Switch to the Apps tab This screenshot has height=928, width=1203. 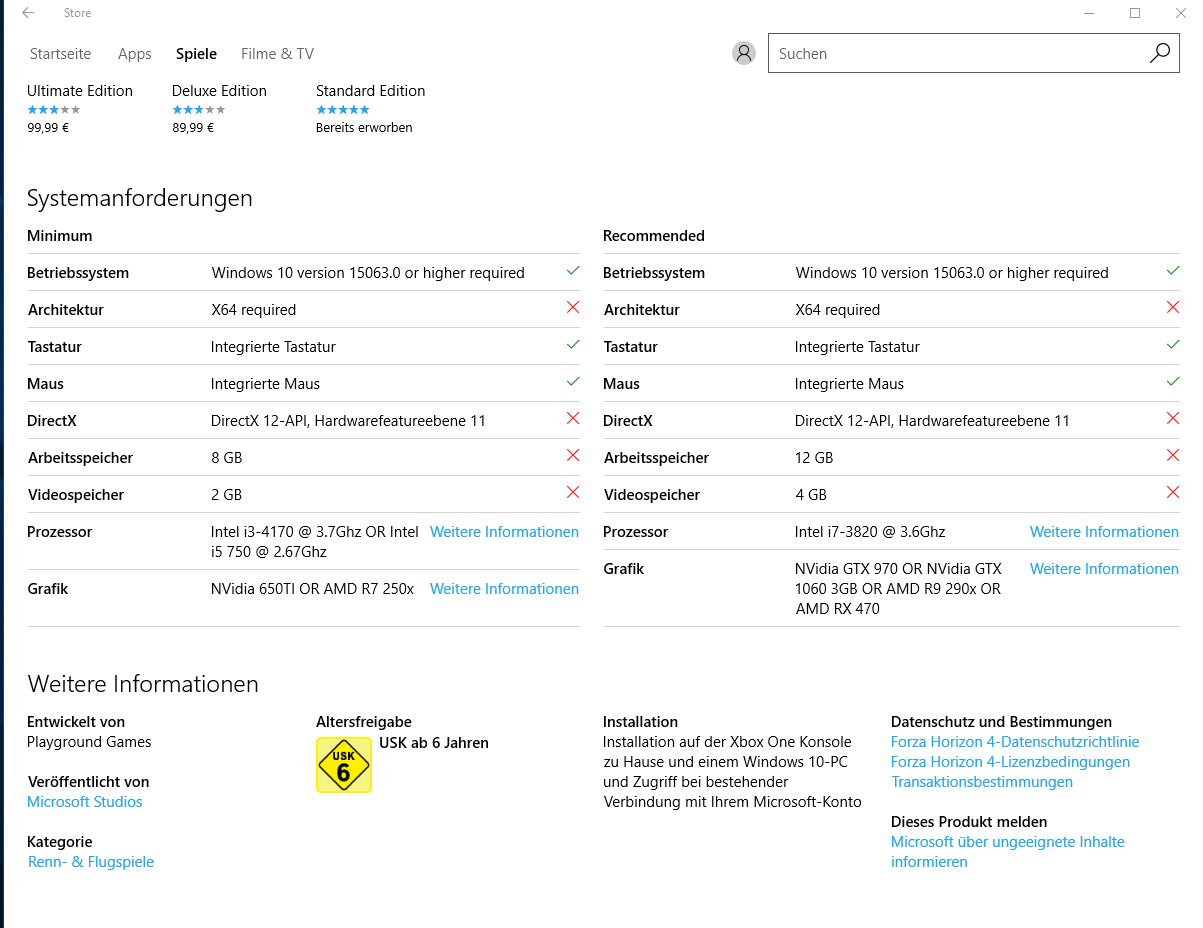tap(134, 54)
